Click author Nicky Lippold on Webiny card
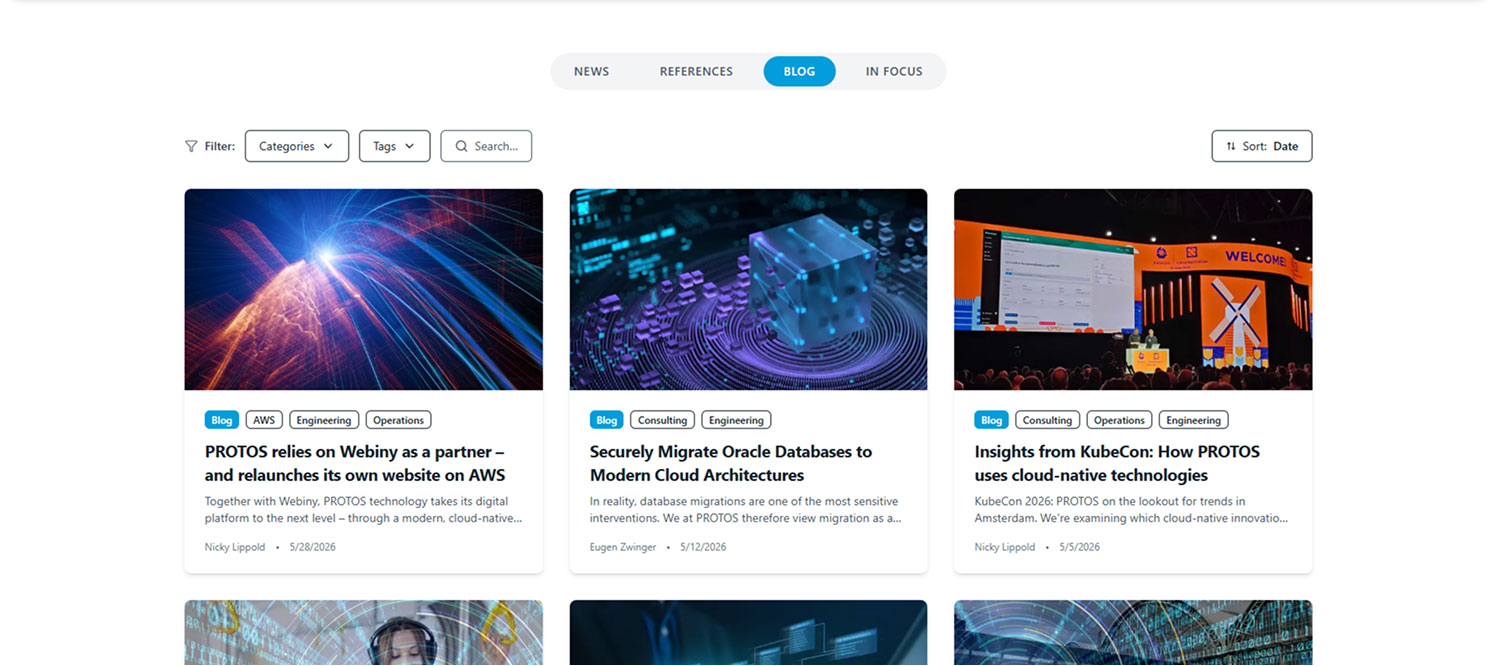This screenshot has width=1499, height=666. [x=235, y=547]
